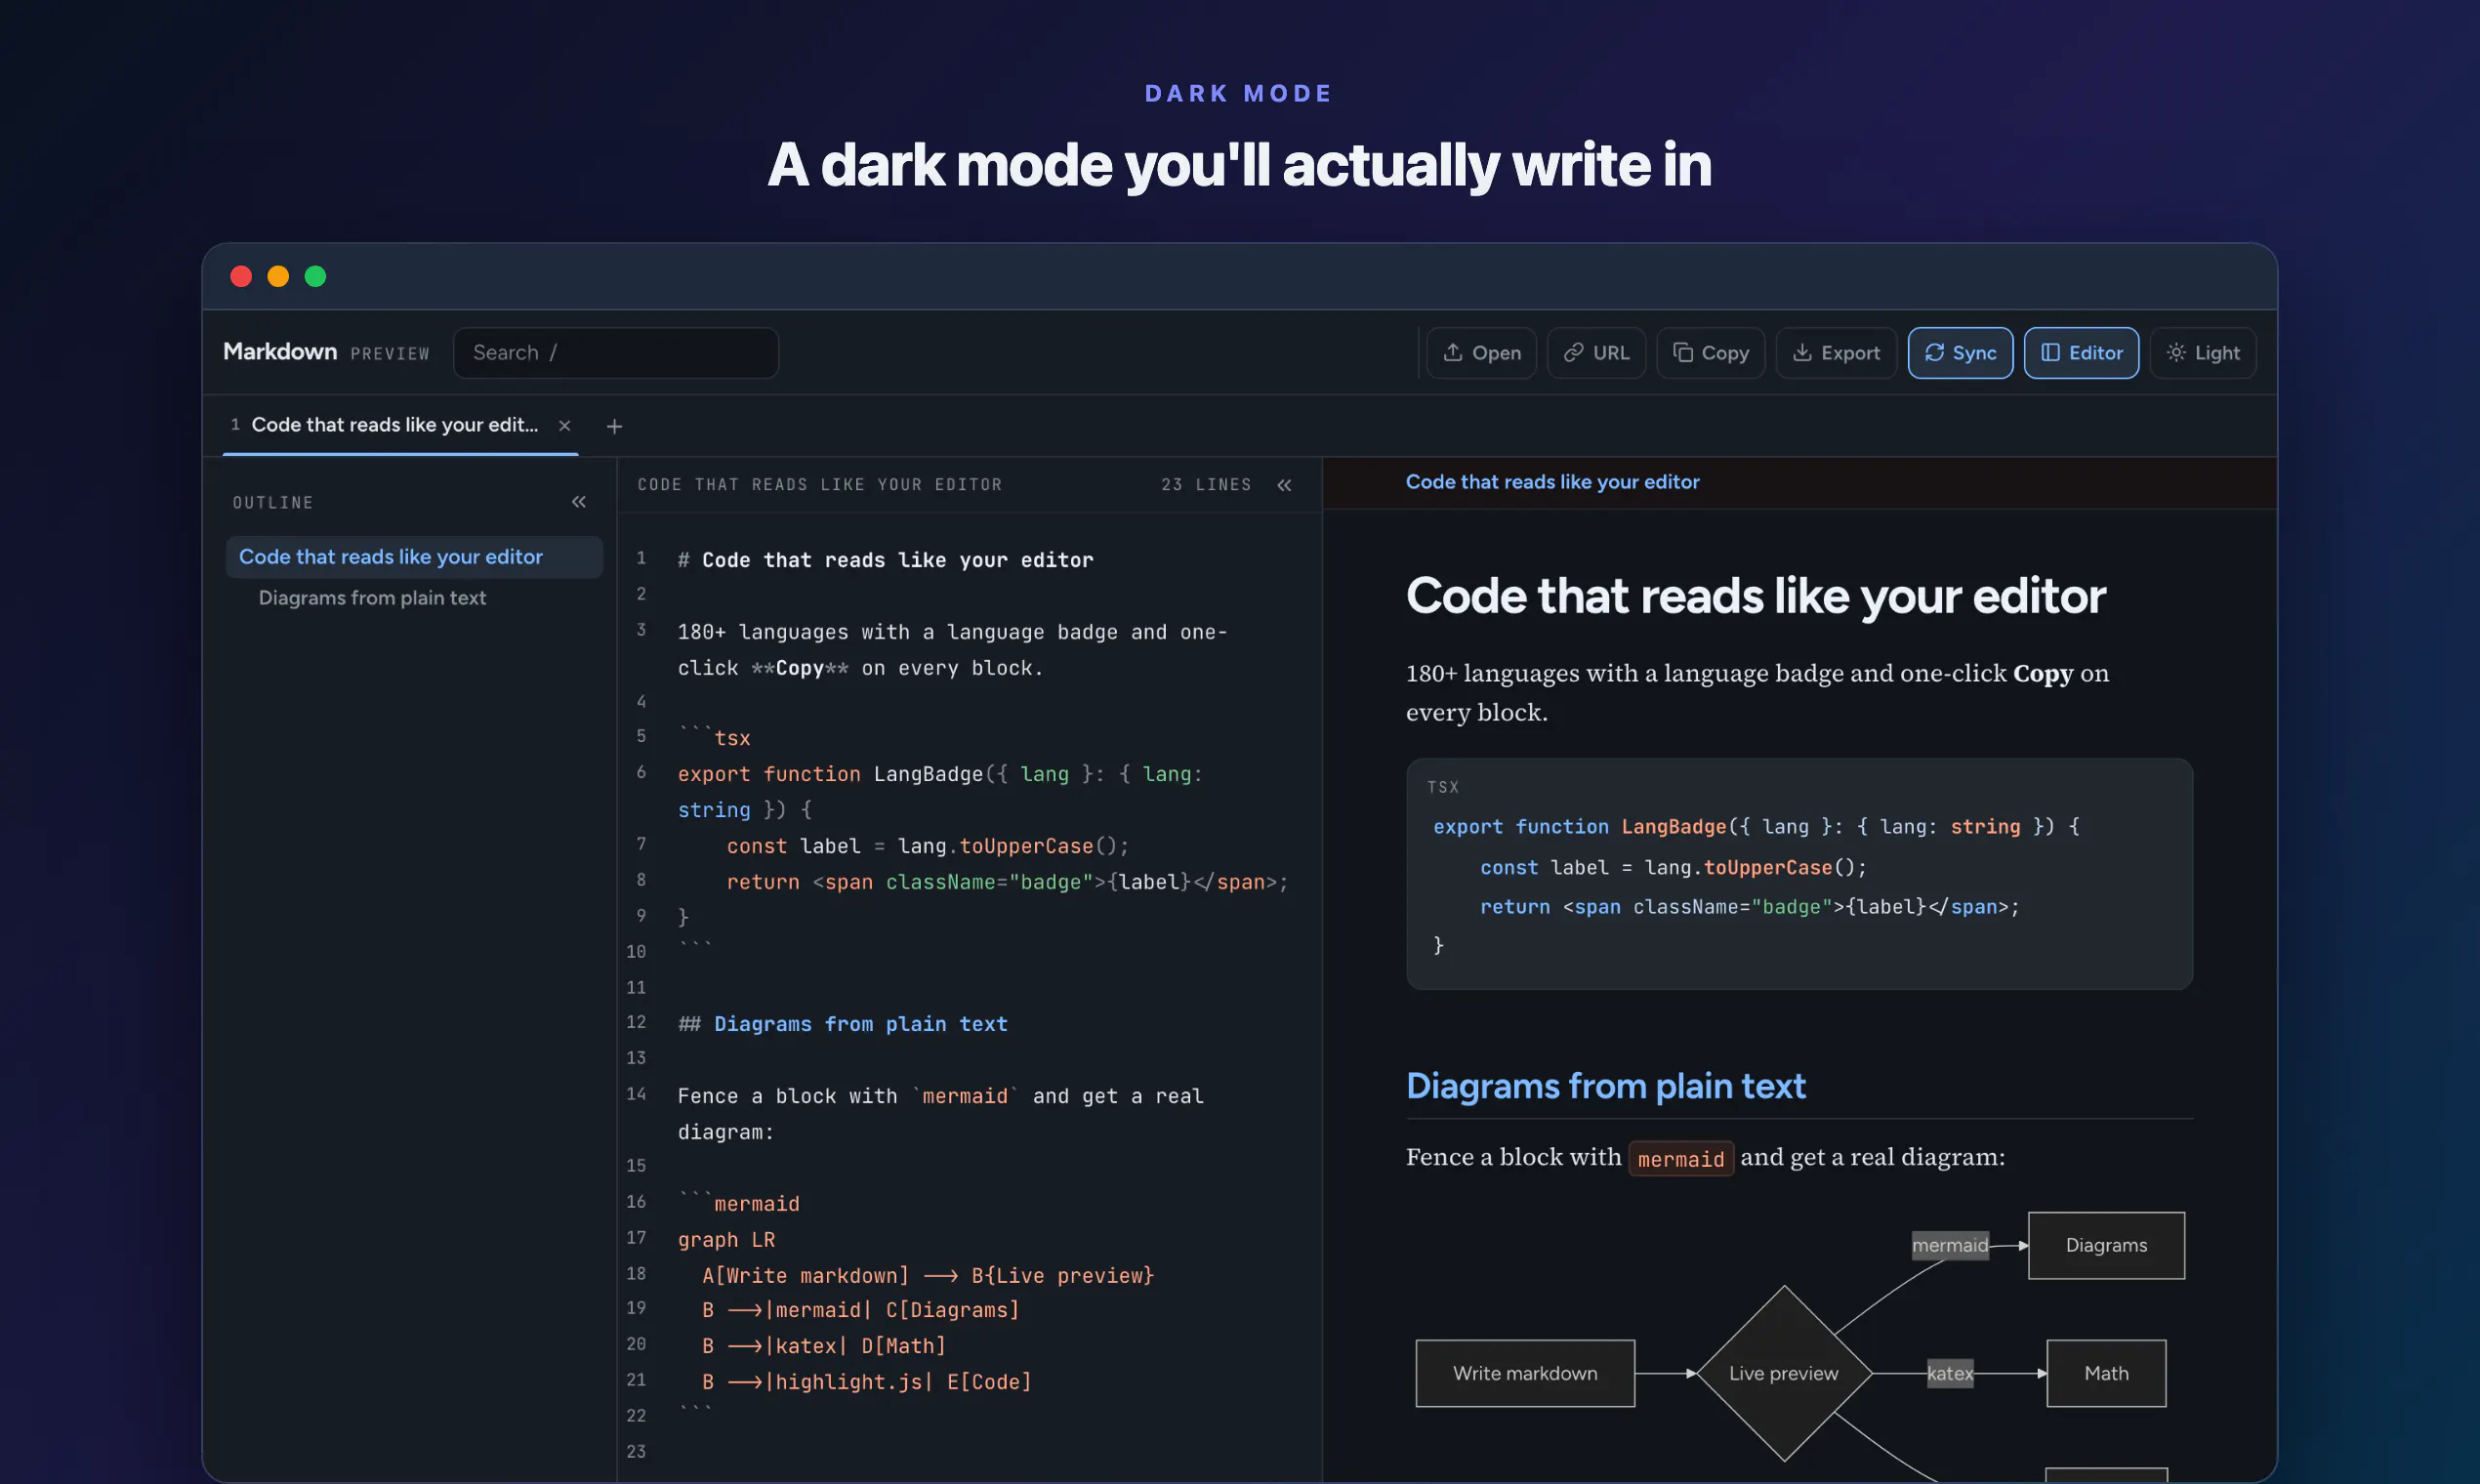This screenshot has width=2480, height=1484.
Task: Switch to Light theme
Action: click(2202, 353)
